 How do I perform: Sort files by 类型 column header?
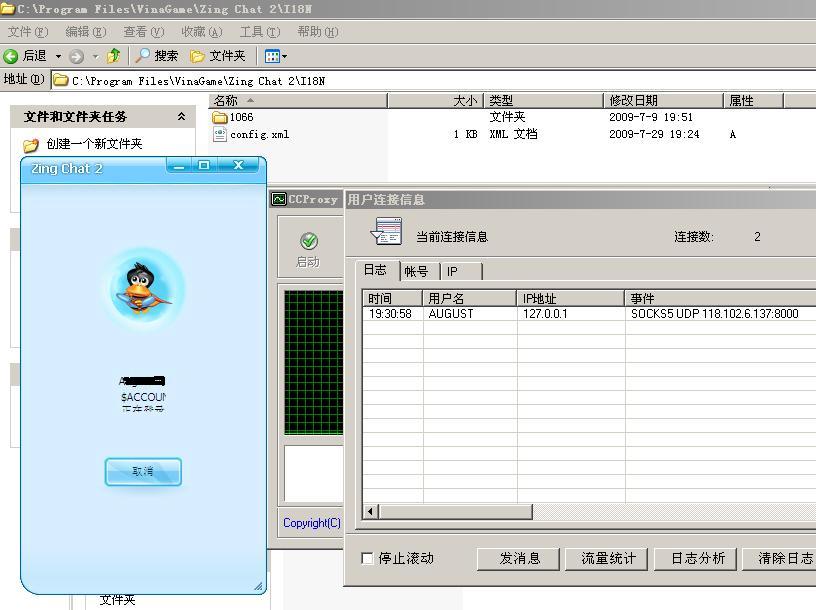point(543,100)
